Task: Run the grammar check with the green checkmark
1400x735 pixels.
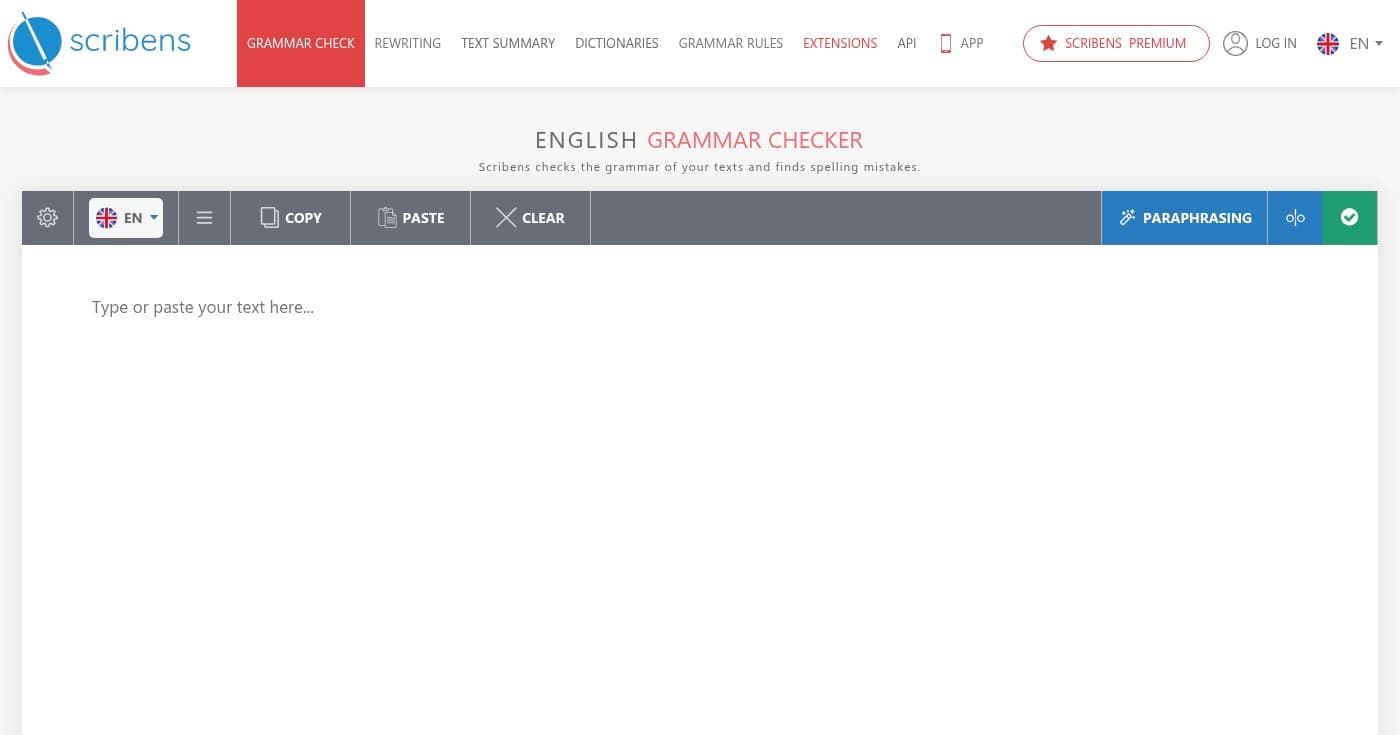Action: pyautogui.click(x=1349, y=217)
